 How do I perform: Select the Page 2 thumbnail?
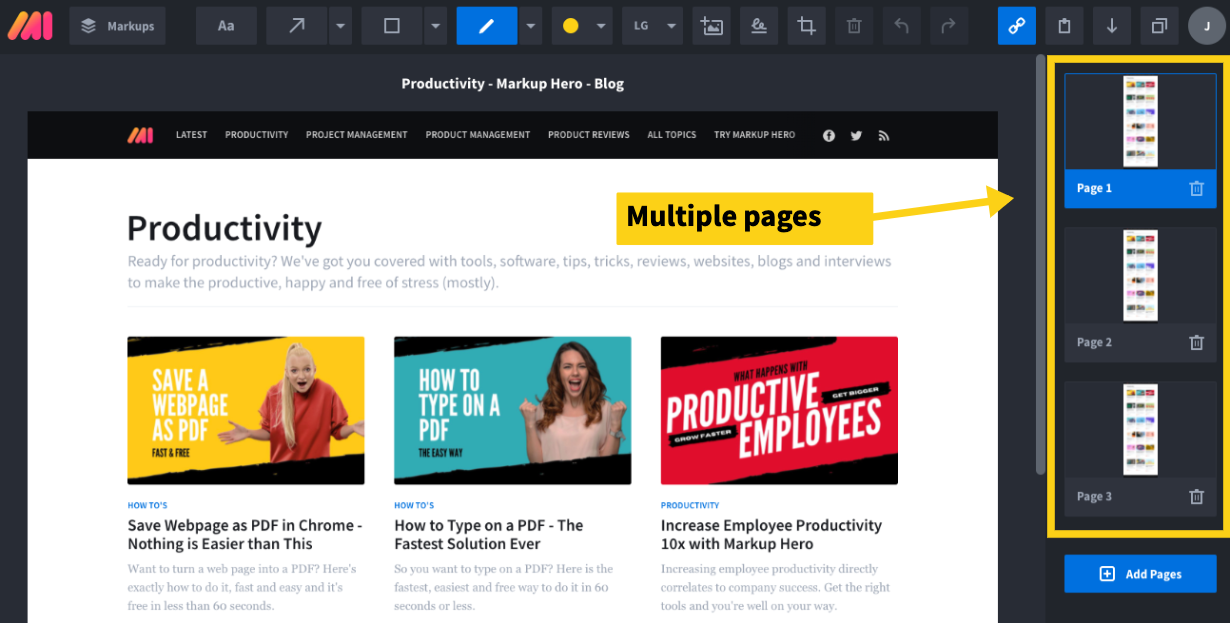[x=1140, y=275]
